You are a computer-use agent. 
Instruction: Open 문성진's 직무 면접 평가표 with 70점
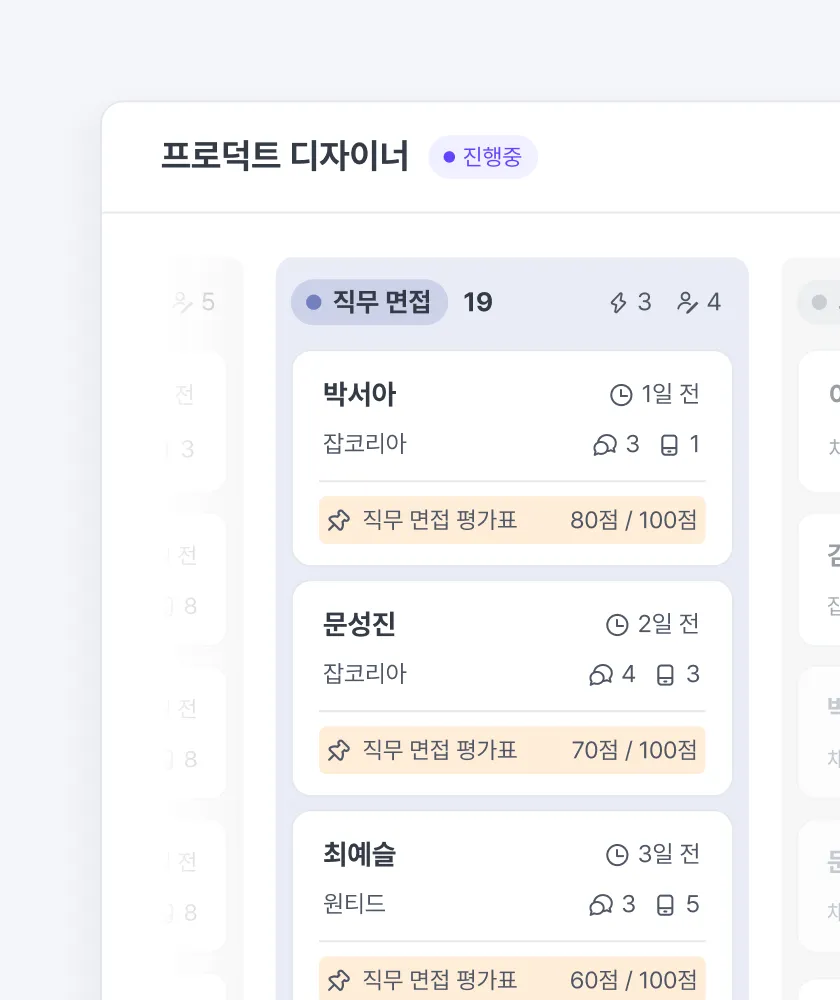pyautogui.click(x=512, y=750)
